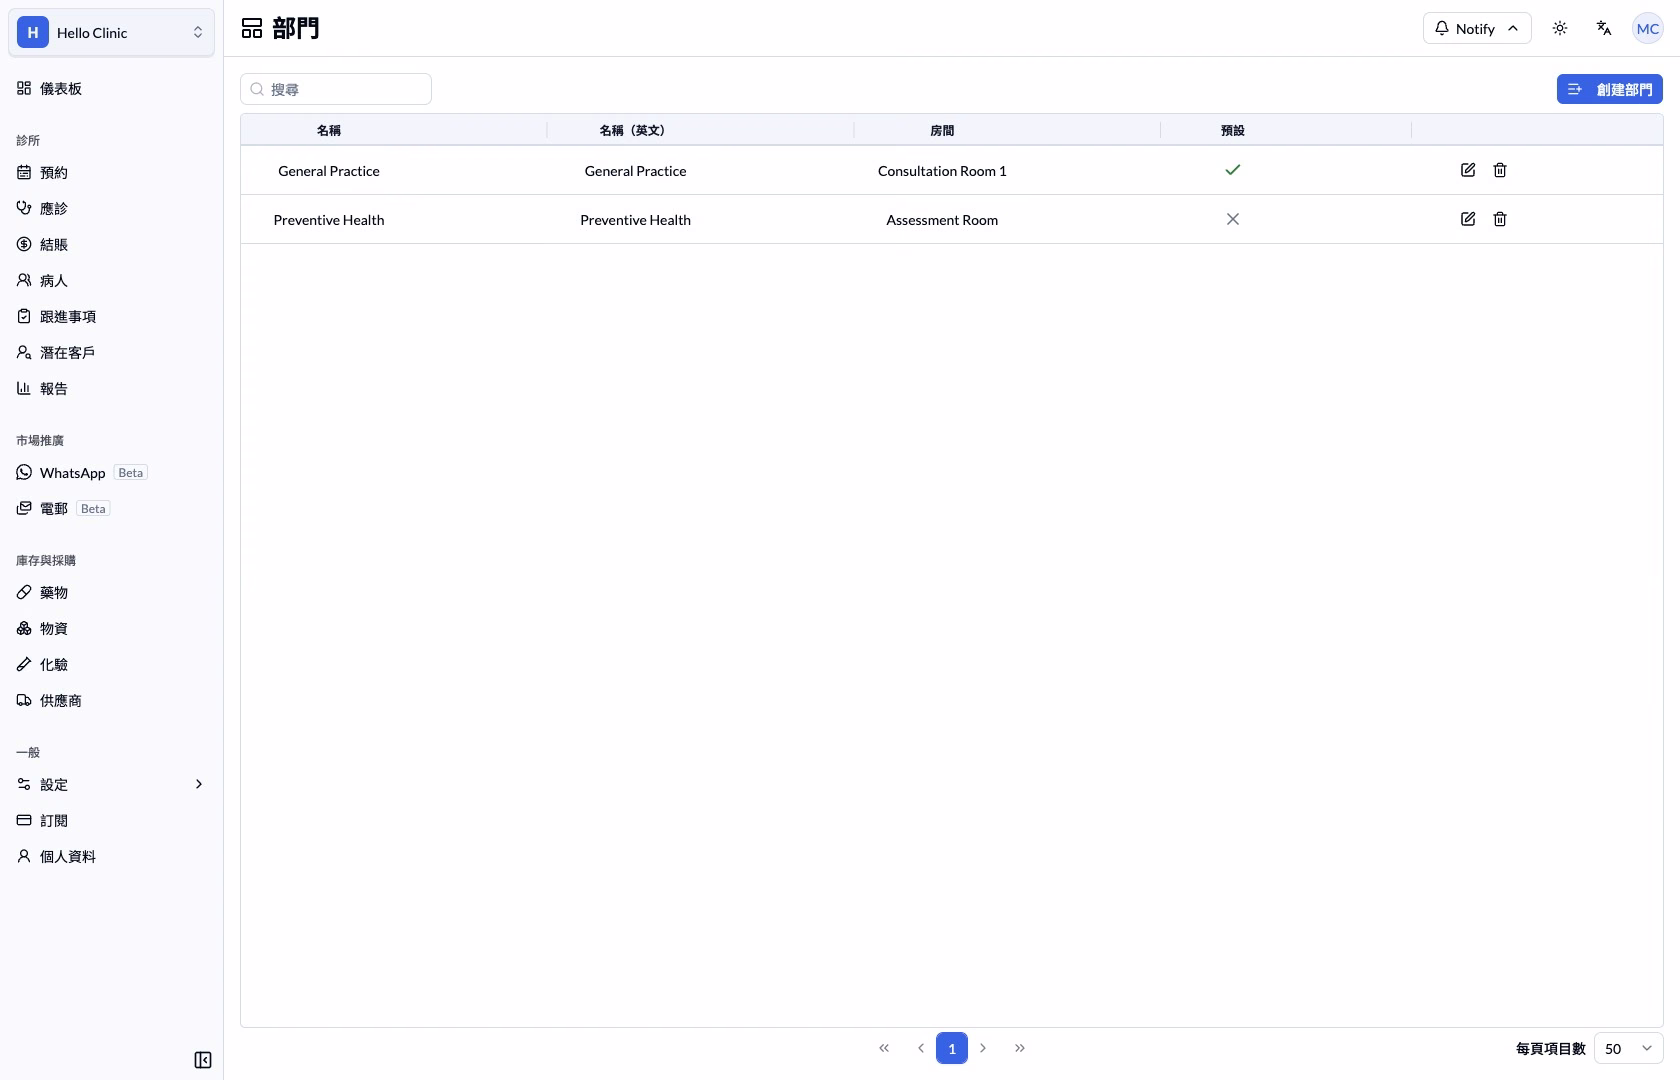The image size is (1680, 1080).
Task: Expand 設定 settings submenu
Action: point(111,784)
